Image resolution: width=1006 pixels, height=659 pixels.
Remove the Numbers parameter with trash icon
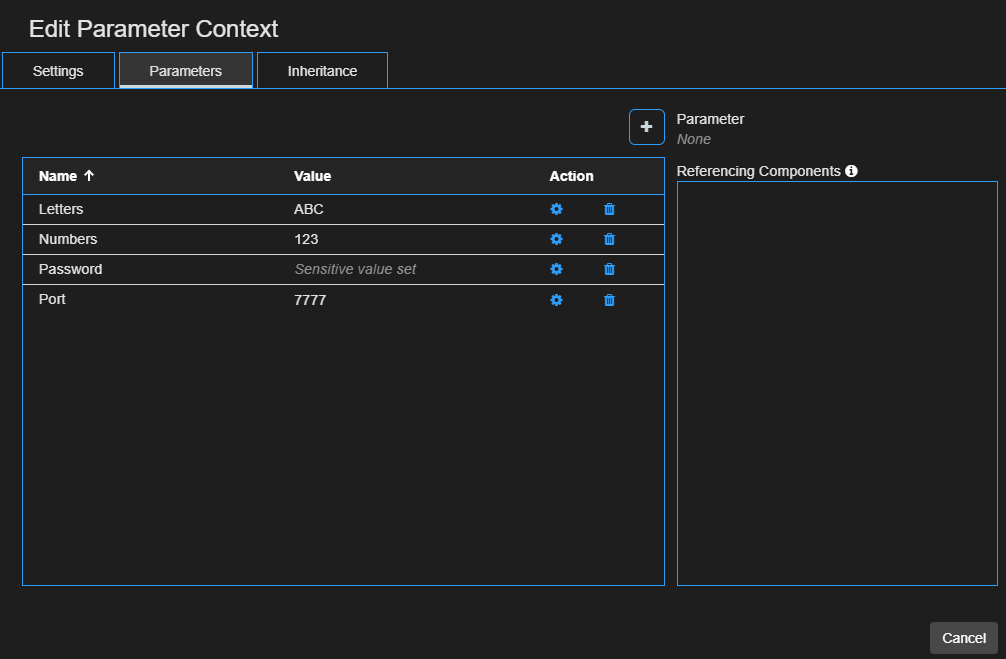609,239
